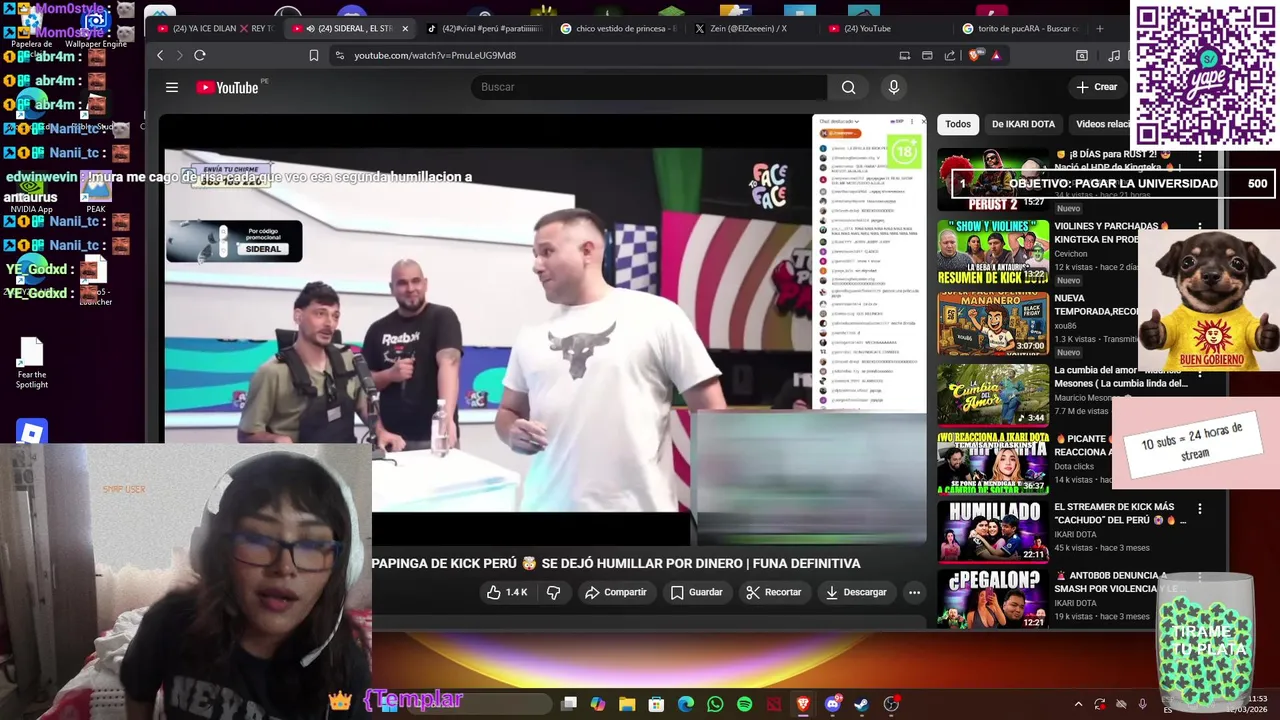Open Copilot from the taskbar

tap(597, 705)
